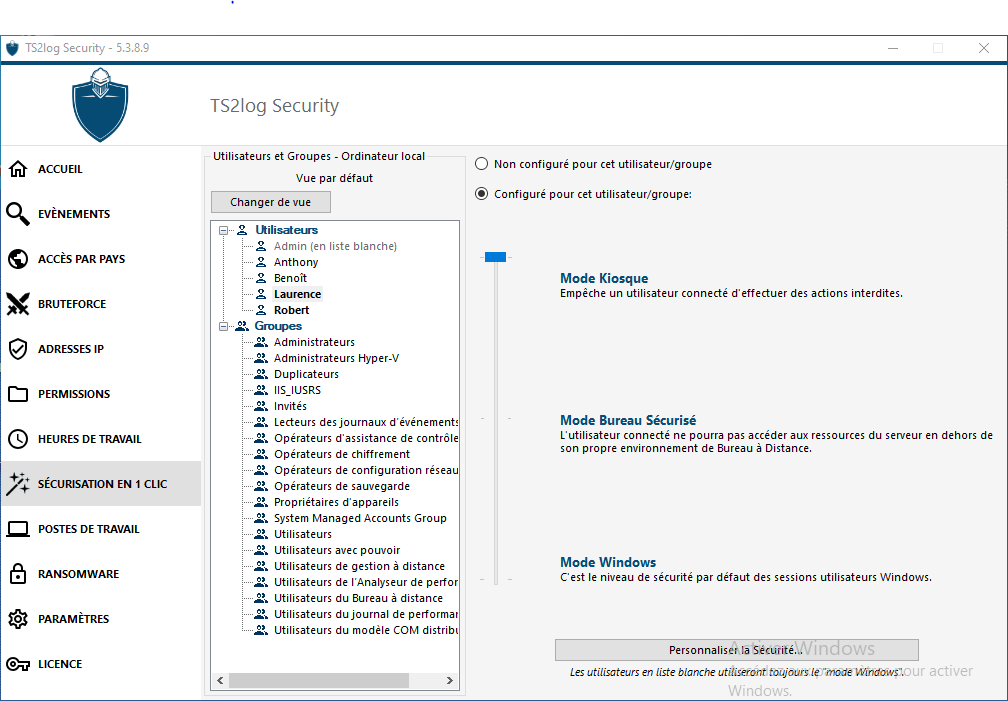Click the Mode Kiosque heading
1008x701 pixels.
(604, 278)
